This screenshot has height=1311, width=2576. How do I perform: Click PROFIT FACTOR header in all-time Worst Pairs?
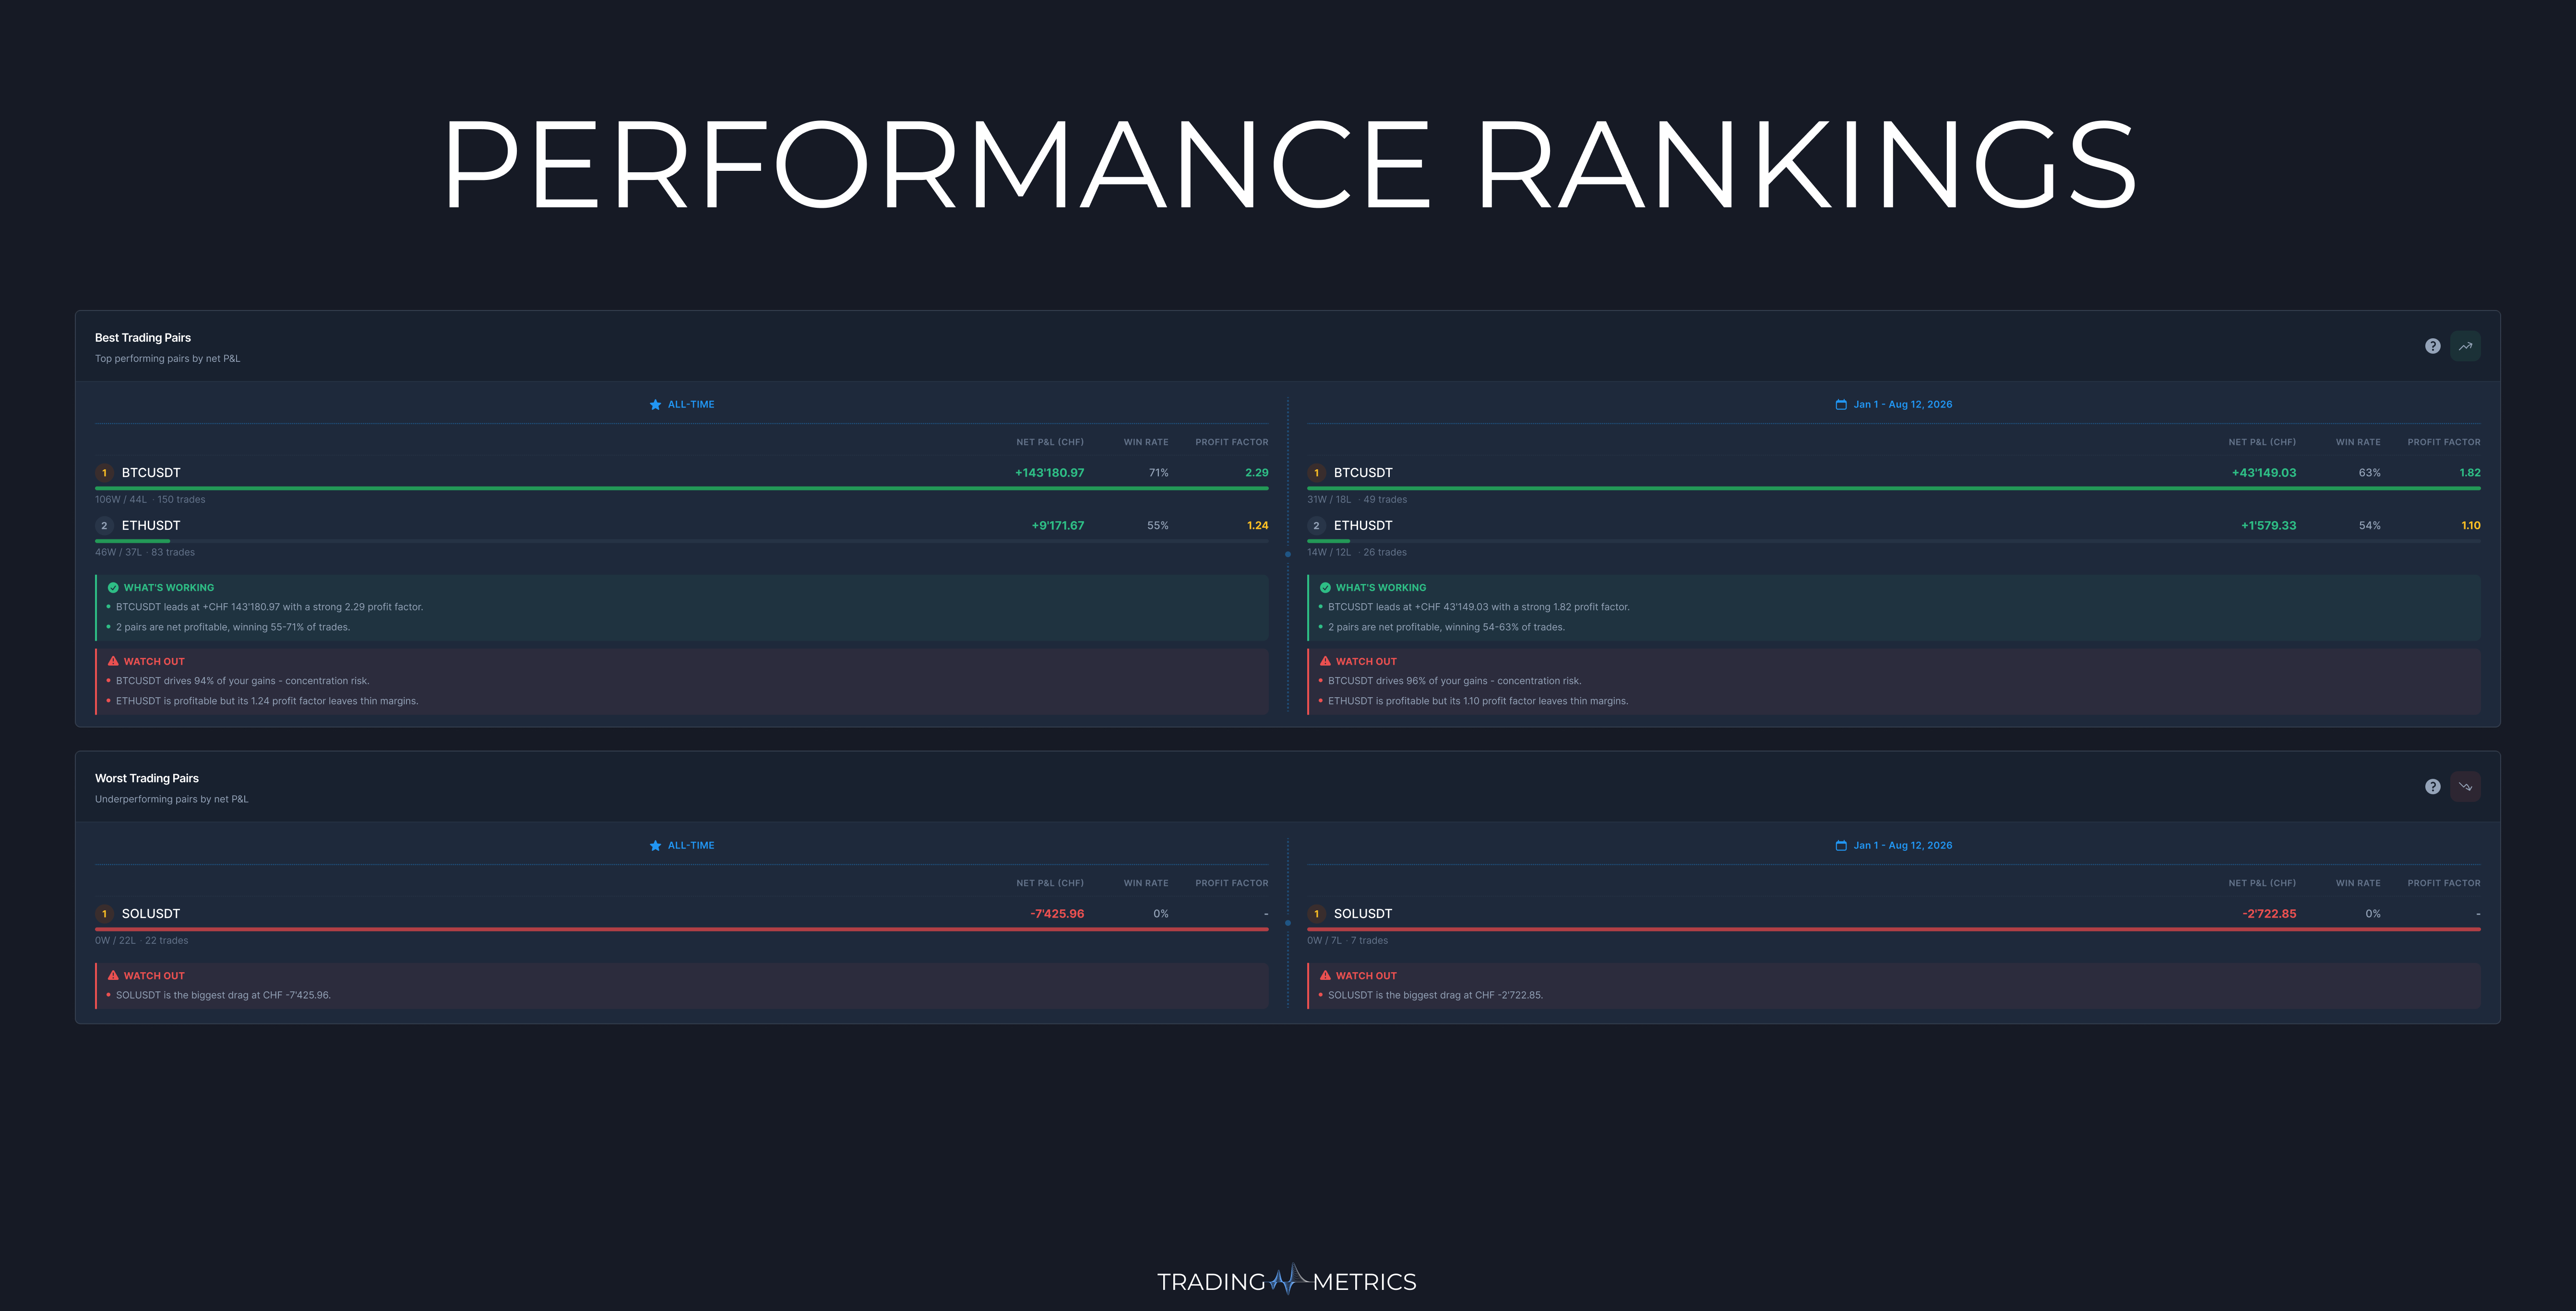click(1232, 883)
